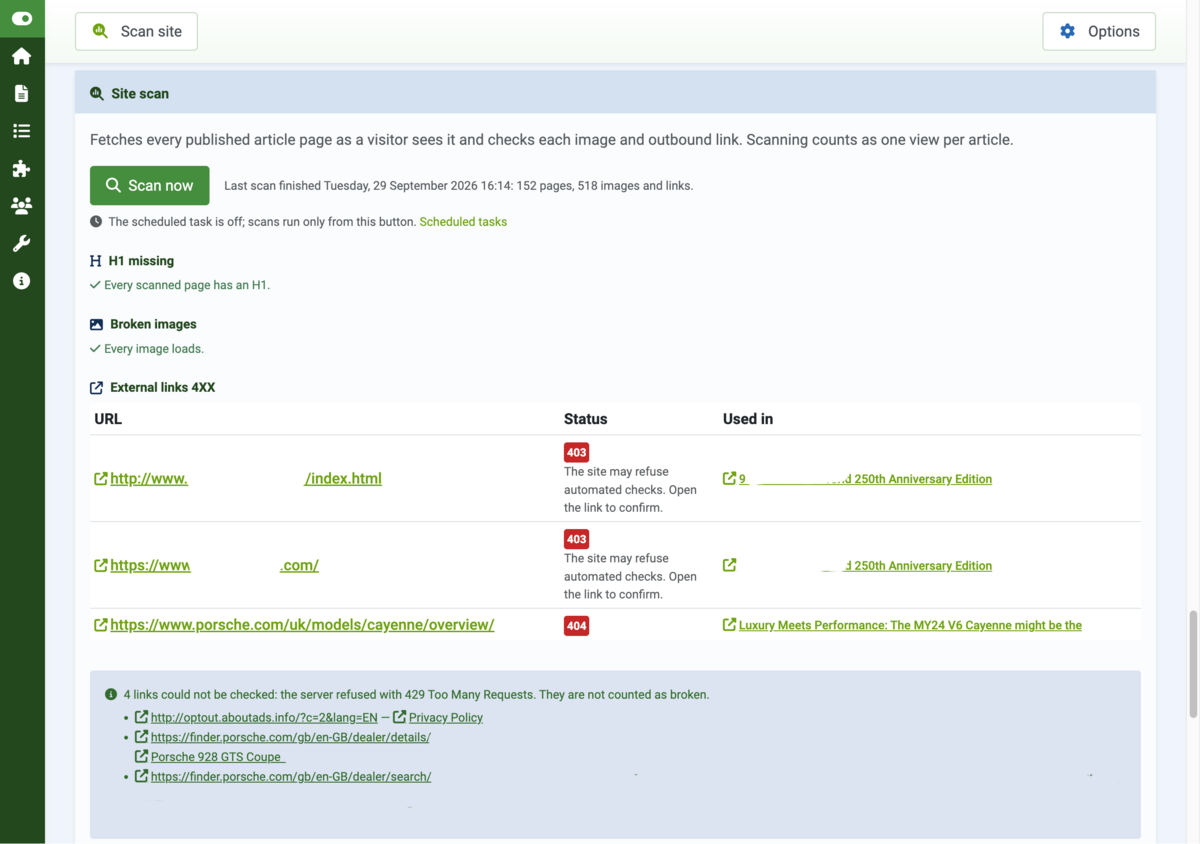Click the H1 missing heading
The image size is (1200, 844).
(141, 261)
